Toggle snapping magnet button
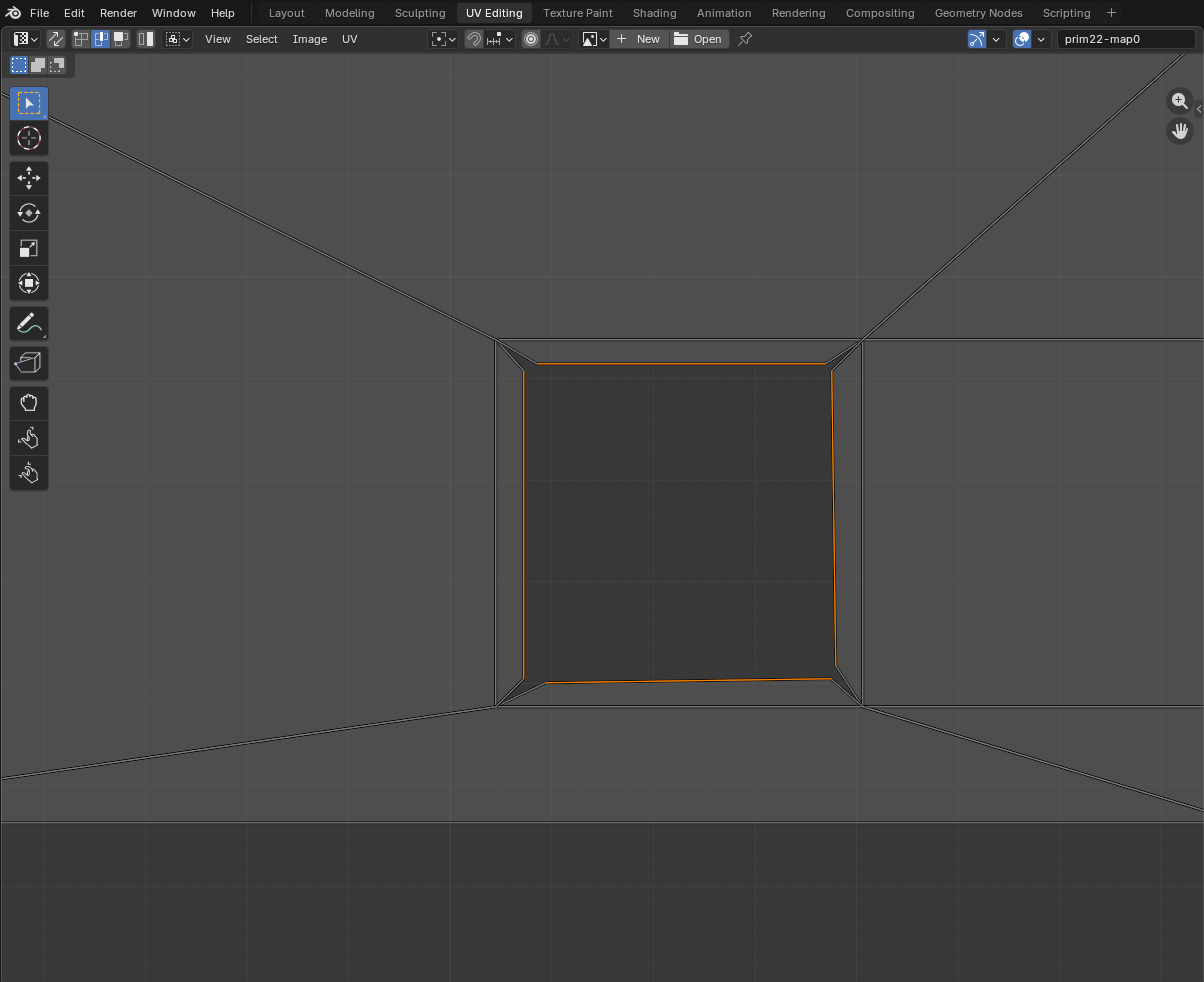The width and height of the screenshot is (1204, 982). coord(474,39)
